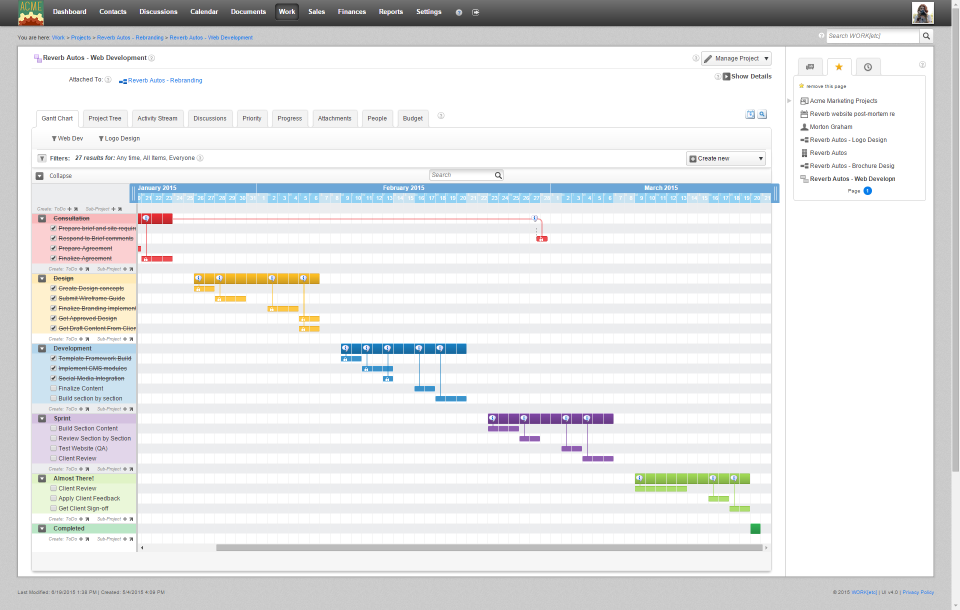This screenshot has height=610, width=960.
Task: Open the Manage Project dropdown
Action: [x=737, y=58]
